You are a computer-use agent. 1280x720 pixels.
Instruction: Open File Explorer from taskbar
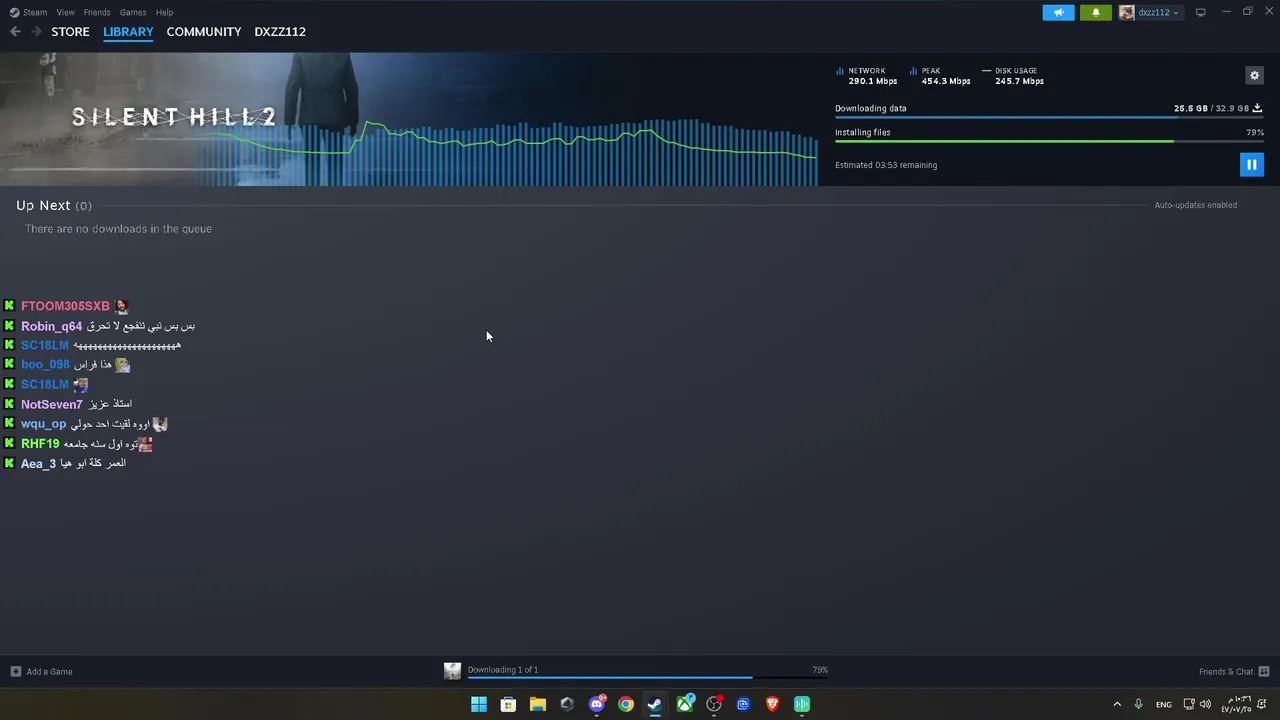(537, 704)
